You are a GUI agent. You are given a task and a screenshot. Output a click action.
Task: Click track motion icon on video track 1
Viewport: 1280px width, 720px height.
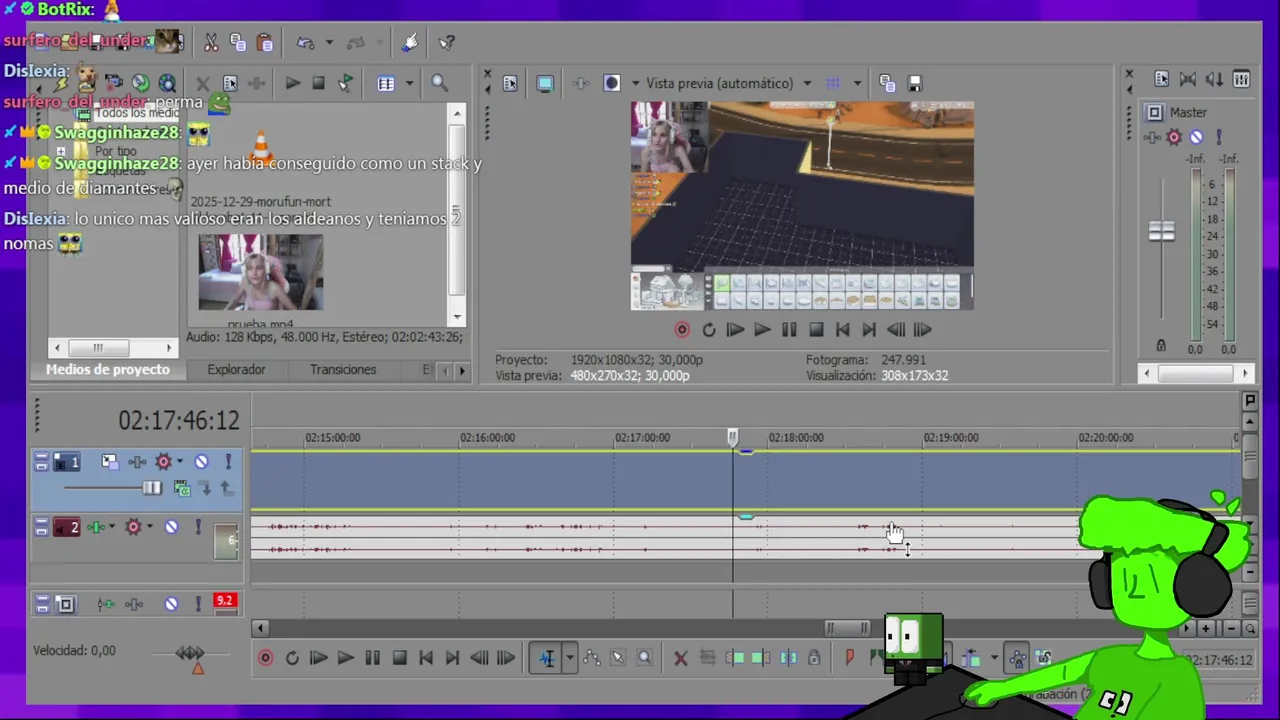click(x=109, y=462)
